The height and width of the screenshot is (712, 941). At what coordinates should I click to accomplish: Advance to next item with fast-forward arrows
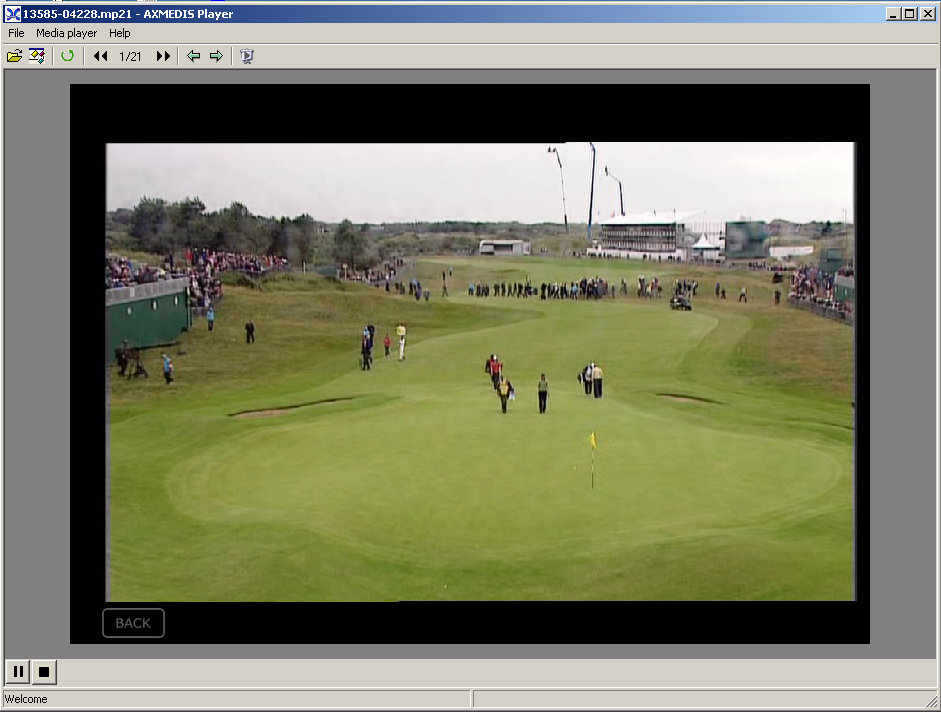click(163, 56)
